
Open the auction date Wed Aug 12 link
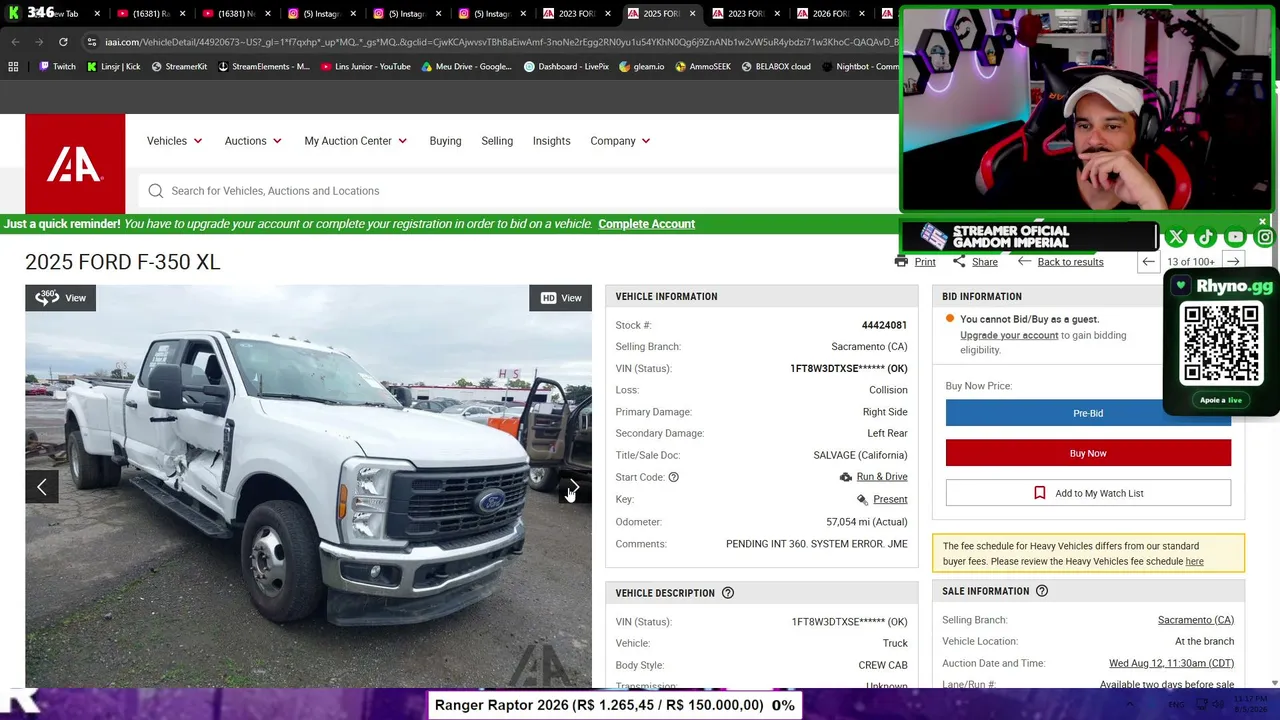(x=1171, y=663)
